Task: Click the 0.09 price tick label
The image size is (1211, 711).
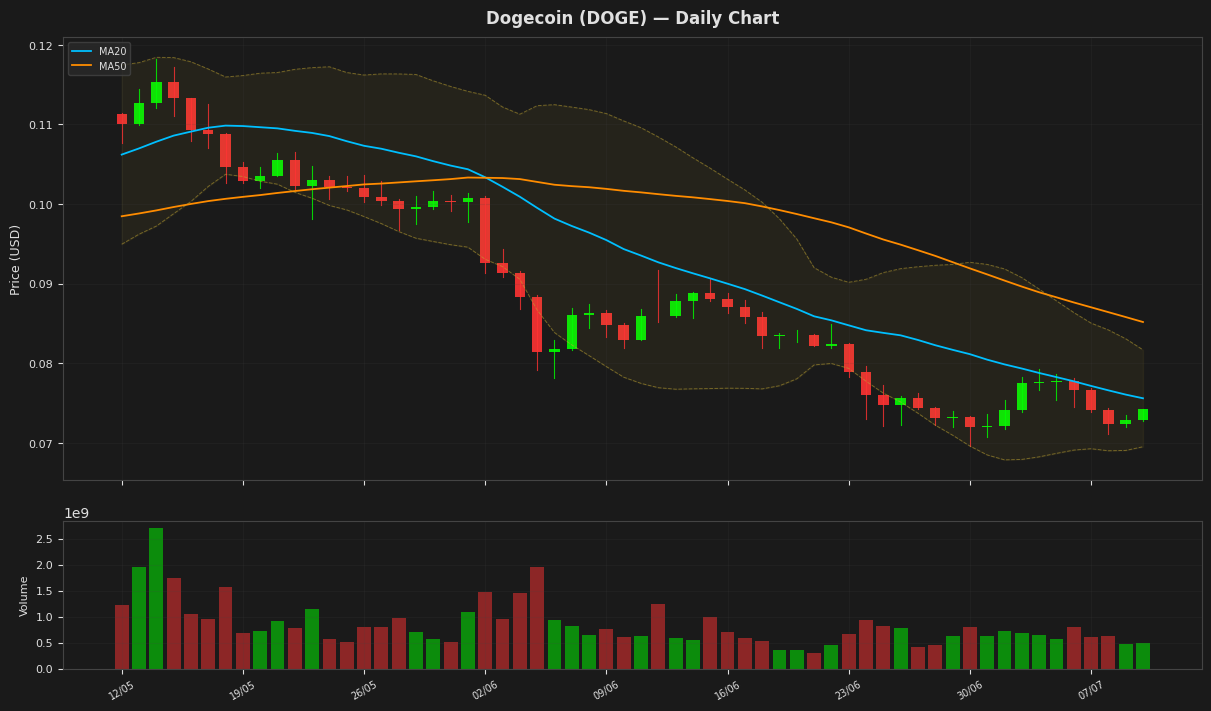Action: [41, 285]
